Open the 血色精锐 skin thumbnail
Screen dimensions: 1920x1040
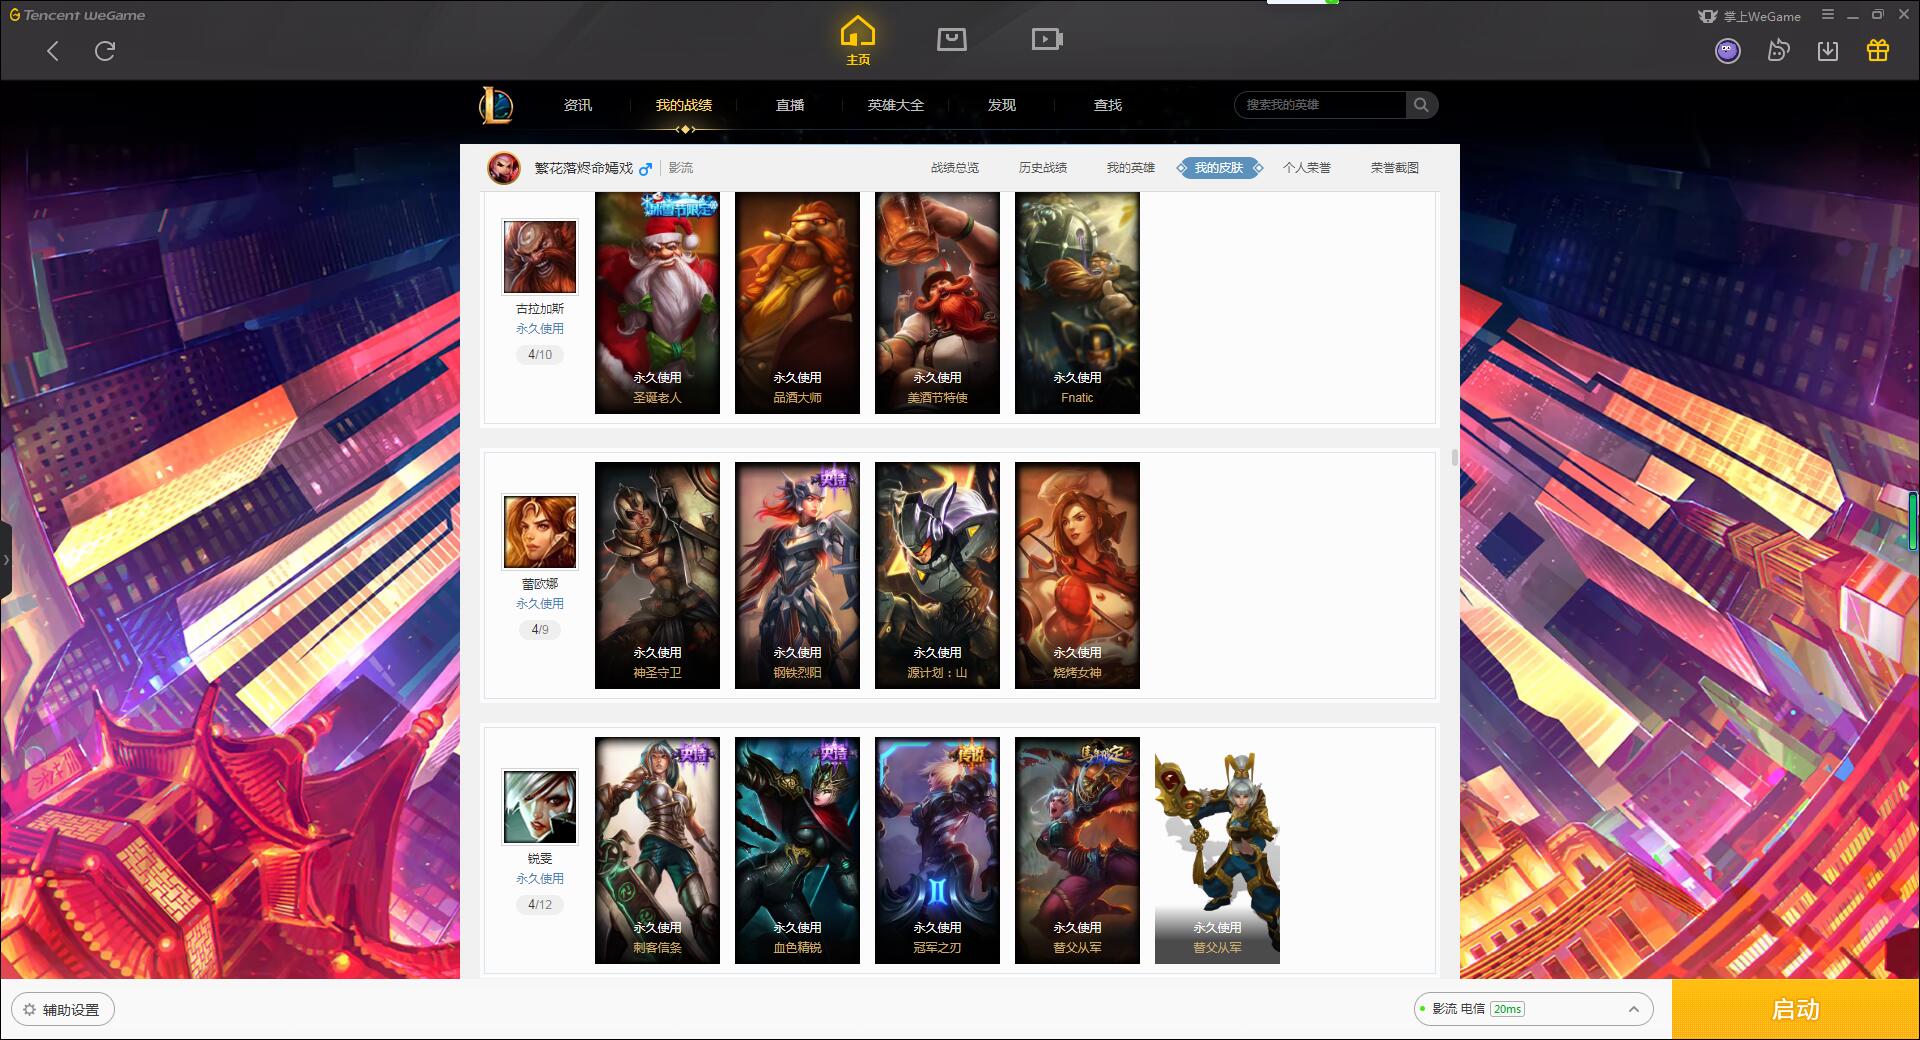(x=797, y=850)
